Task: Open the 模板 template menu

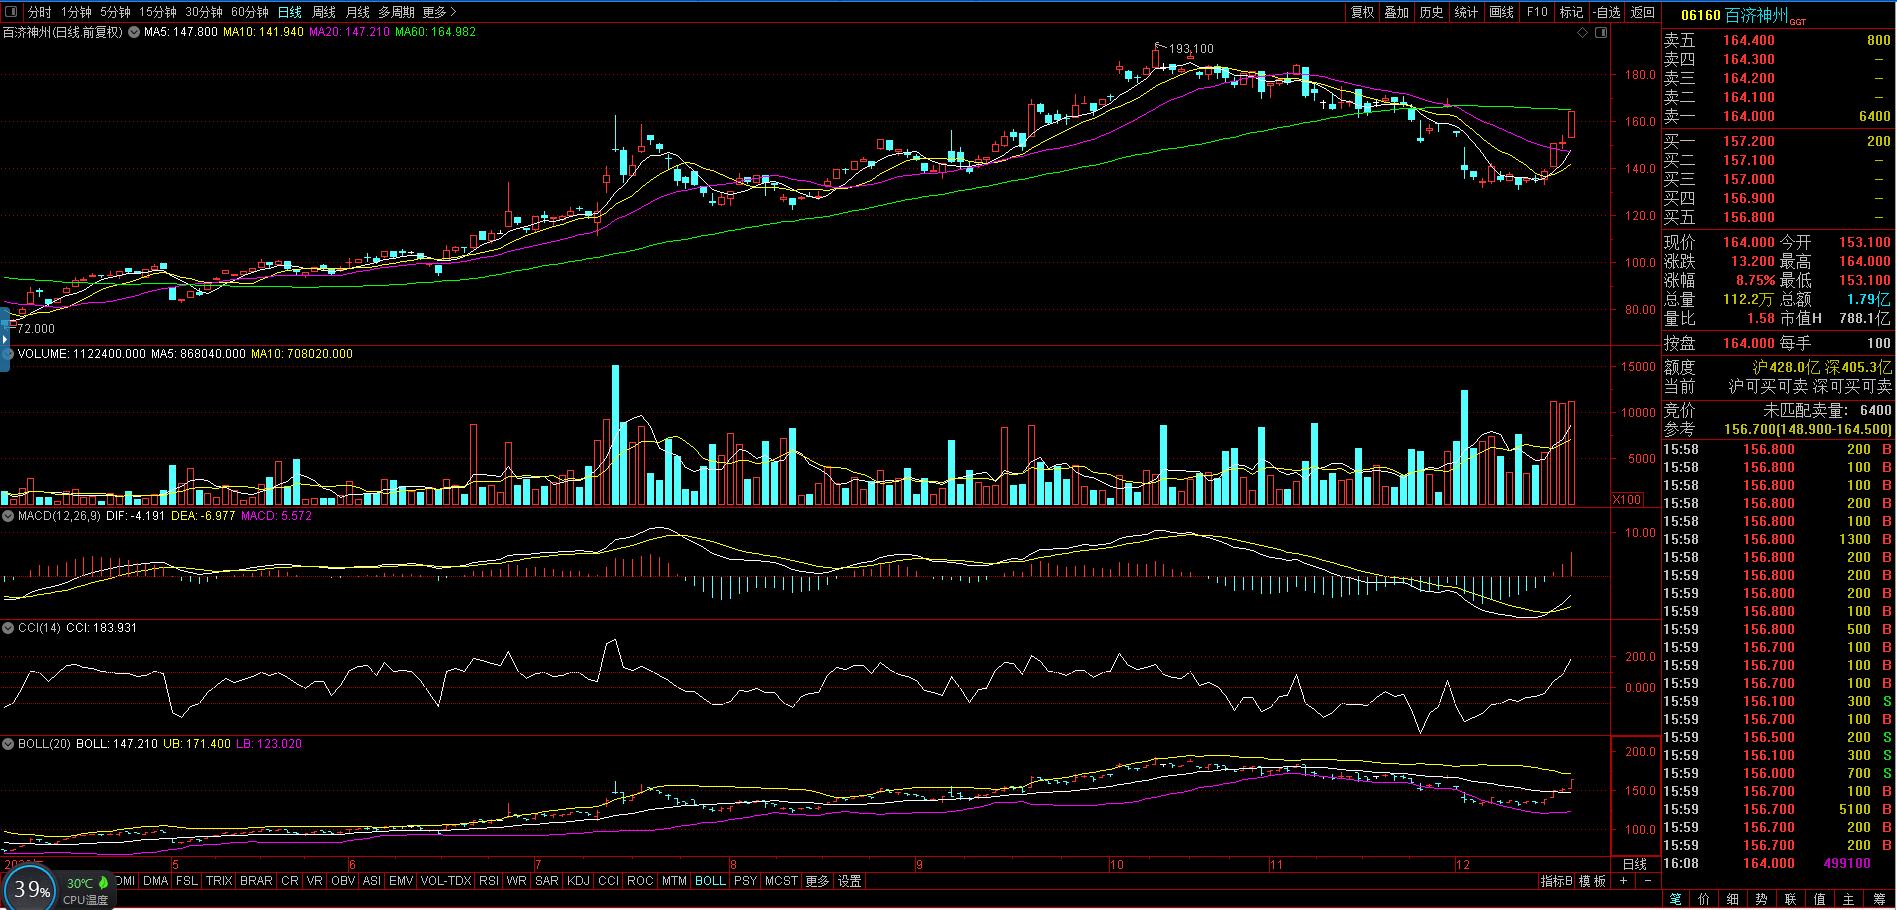Action: tap(1593, 881)
